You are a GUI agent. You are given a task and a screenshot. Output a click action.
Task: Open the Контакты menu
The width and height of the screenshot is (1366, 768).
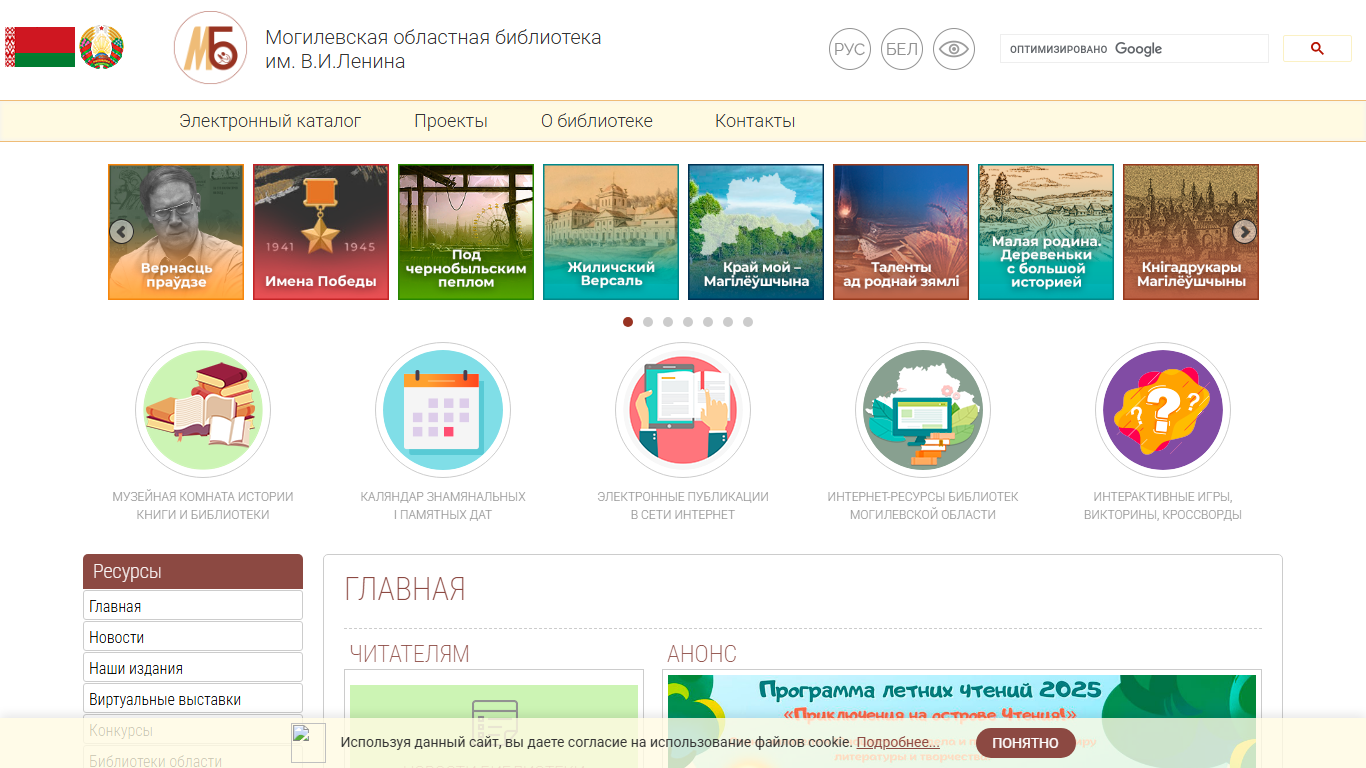coord(755,121)
